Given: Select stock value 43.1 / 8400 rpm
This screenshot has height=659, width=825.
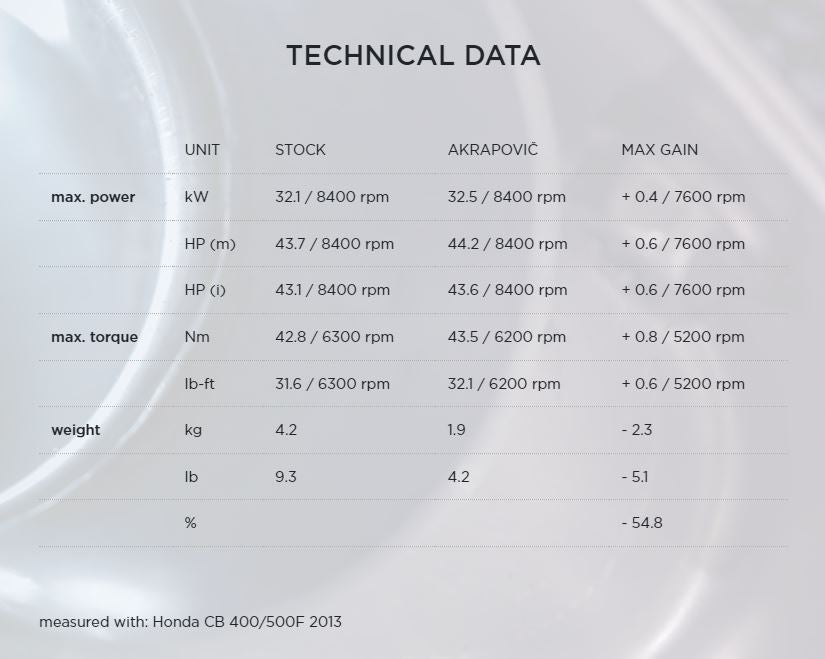Looking at the screenshot, I should click(332, 290).
